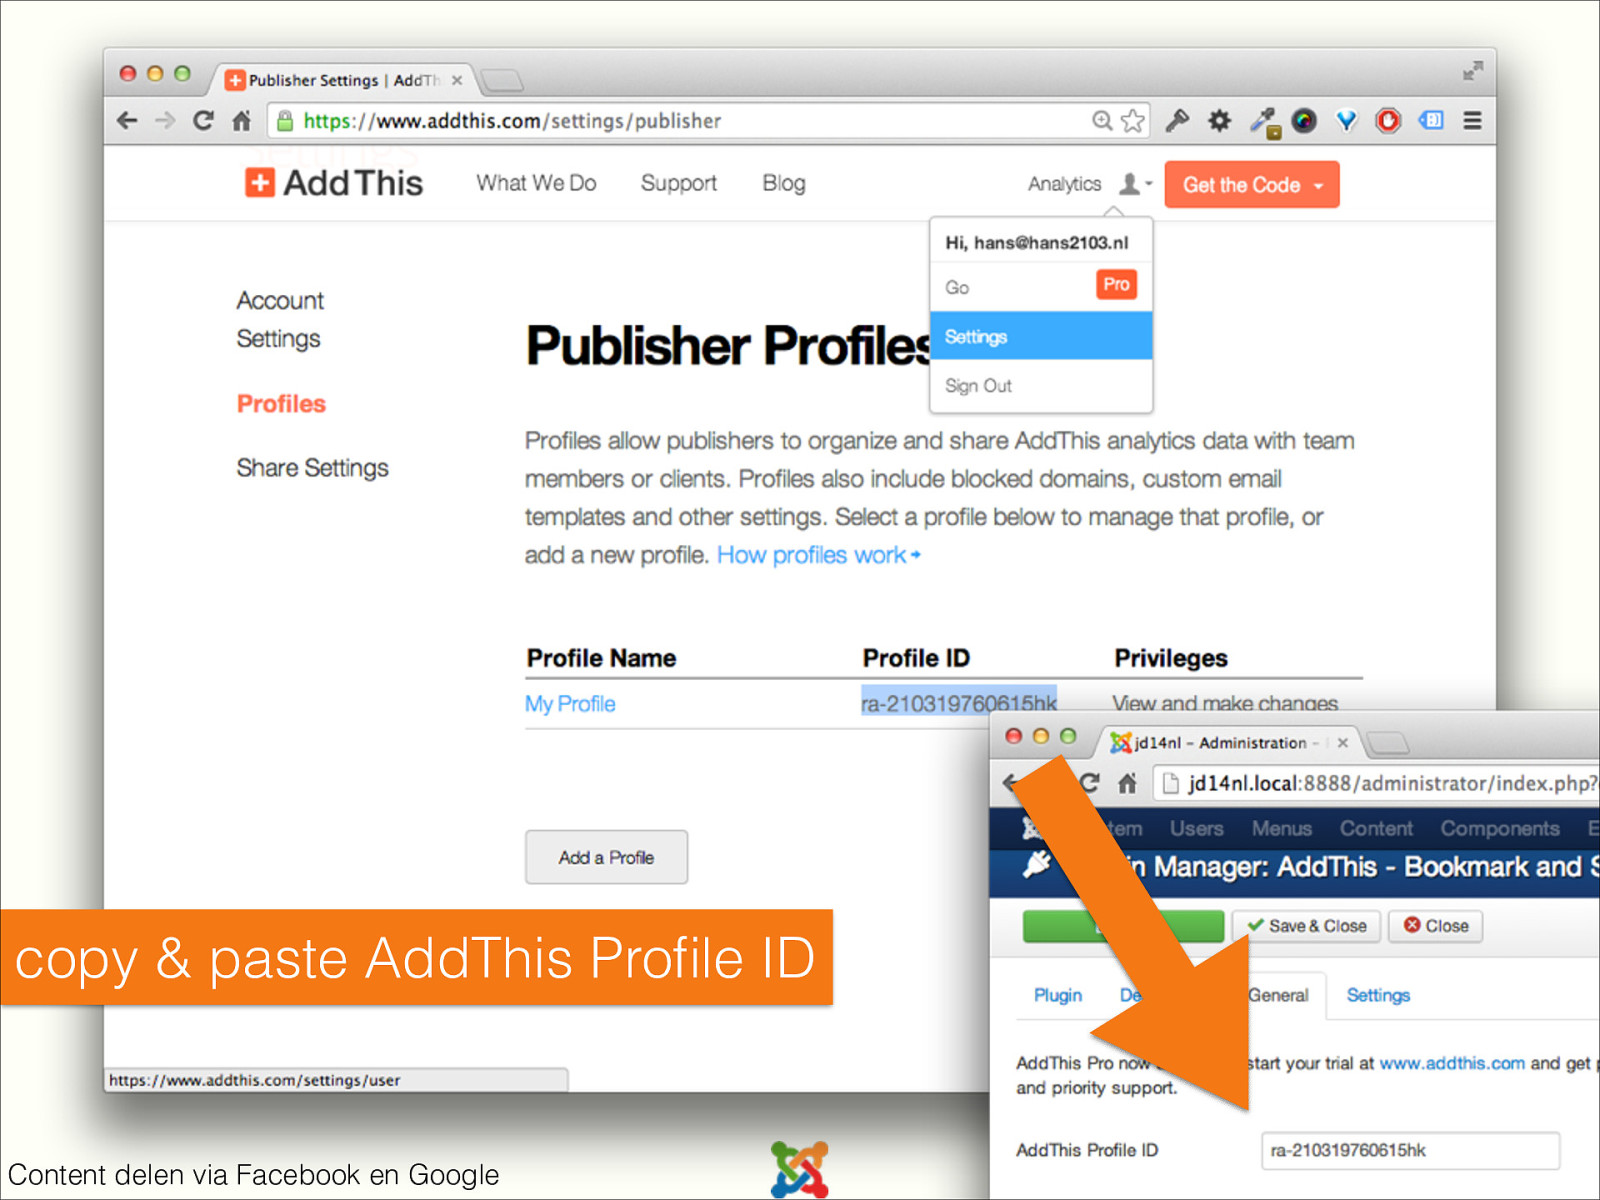The image size is (1600, 1200).
Task: Open Account Settings in sidebar
Action: 280,320
